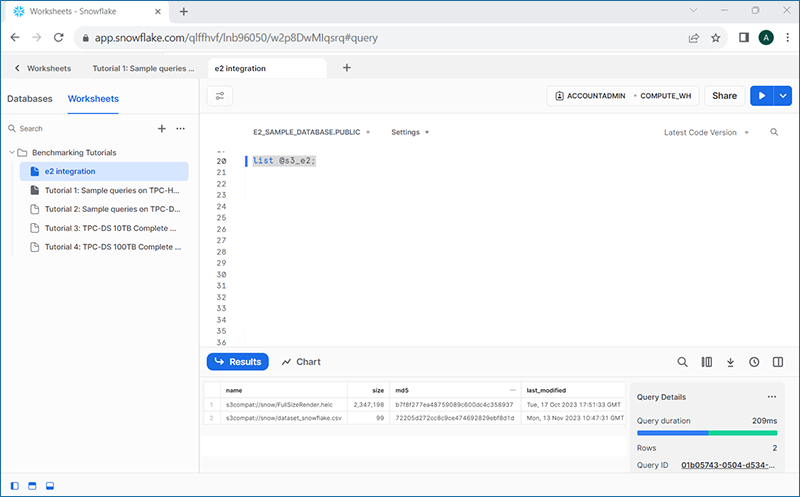Open Tutorial 2: Sample queries on TPC-D
The width and height of the screenshot is (800, 497).
[x=104, y=209]
